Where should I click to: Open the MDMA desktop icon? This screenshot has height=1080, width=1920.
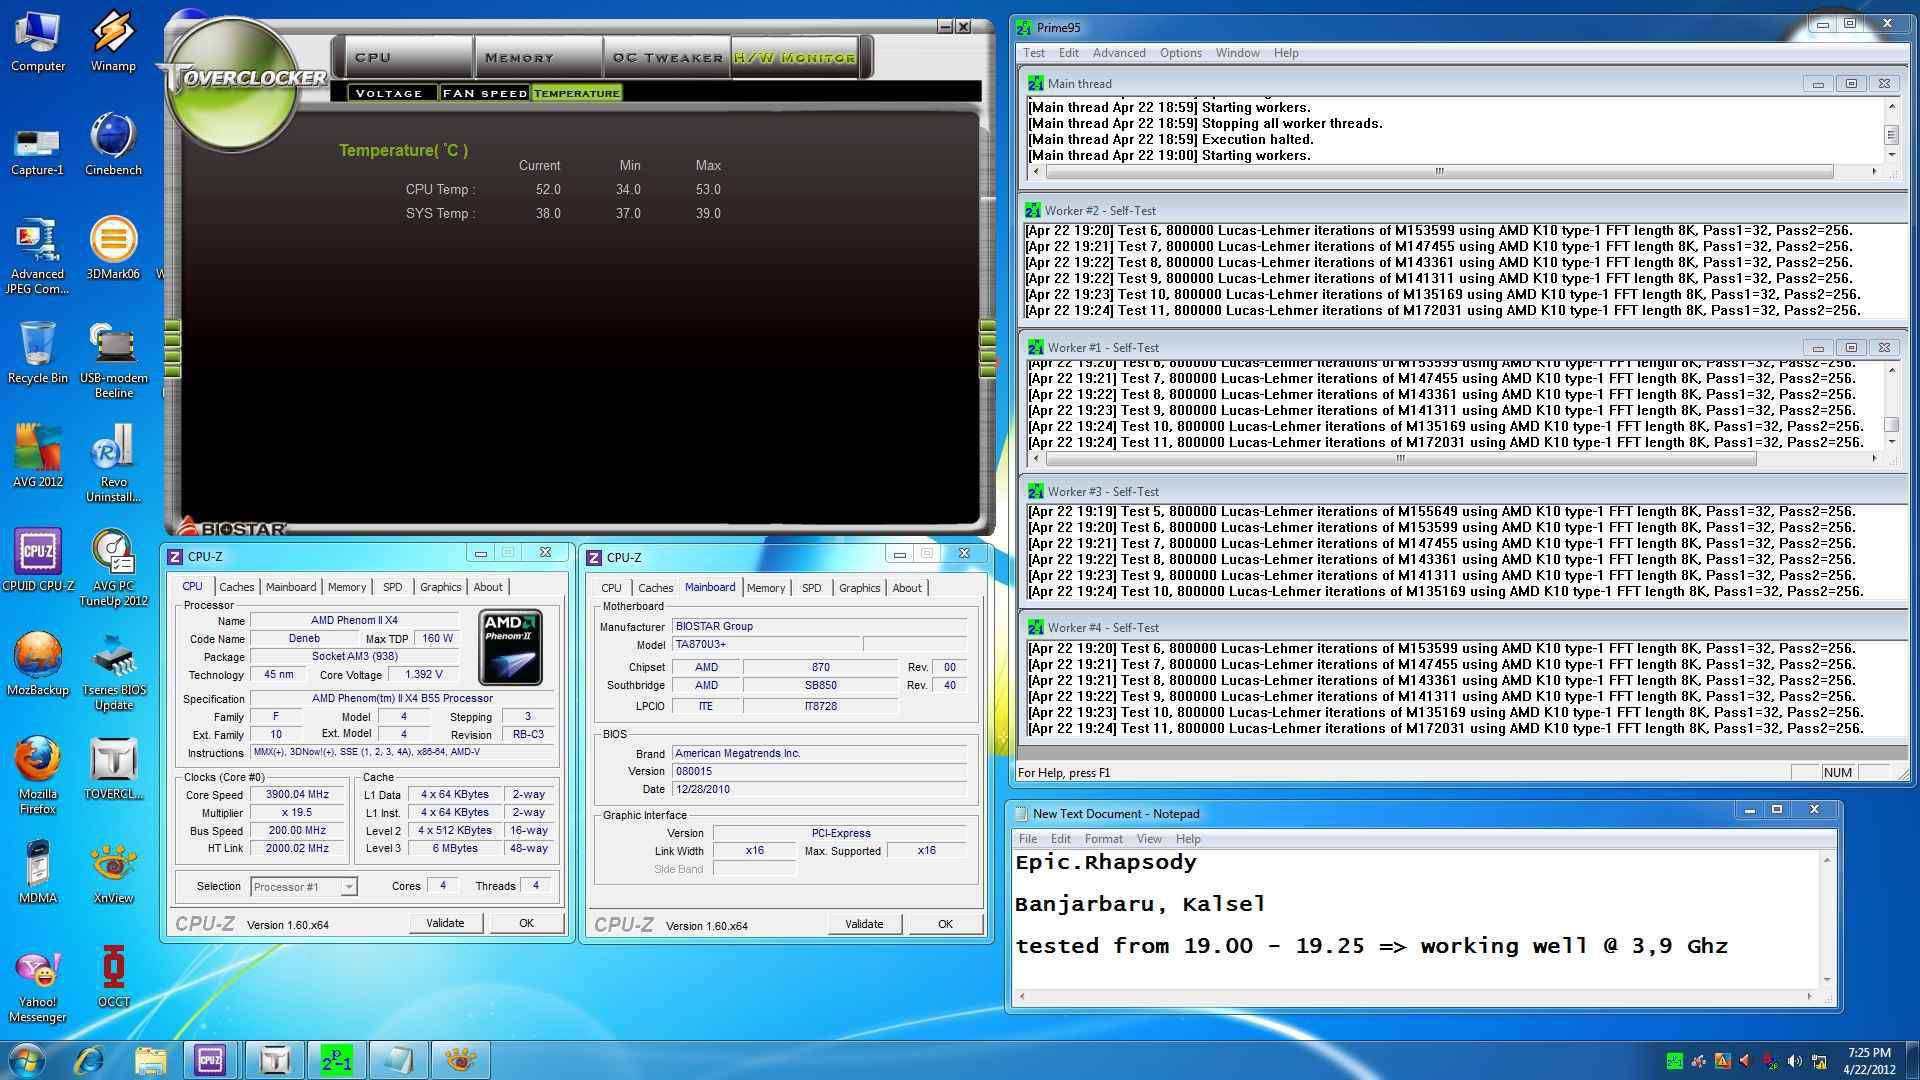(x=38, y=873)
